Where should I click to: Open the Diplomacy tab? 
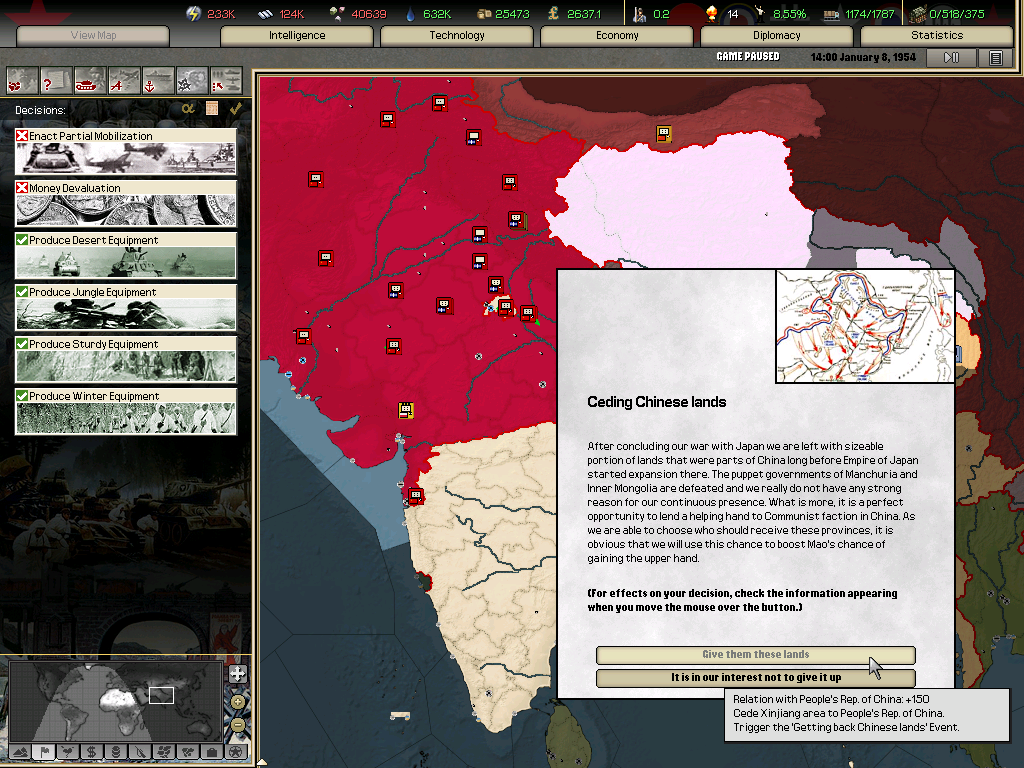pos(777,35)
